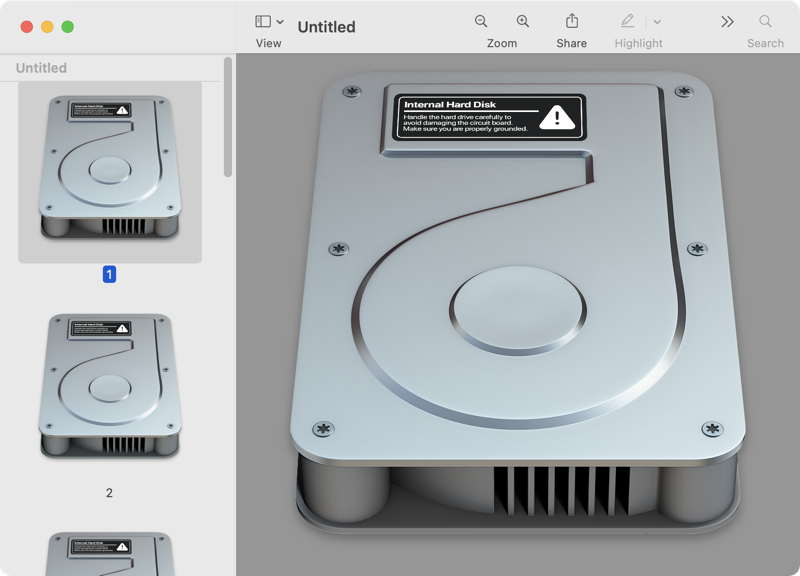Screen dimensions: 800x576
Task: Show more toolbar items via double chevron
Action: click(727, 21)
